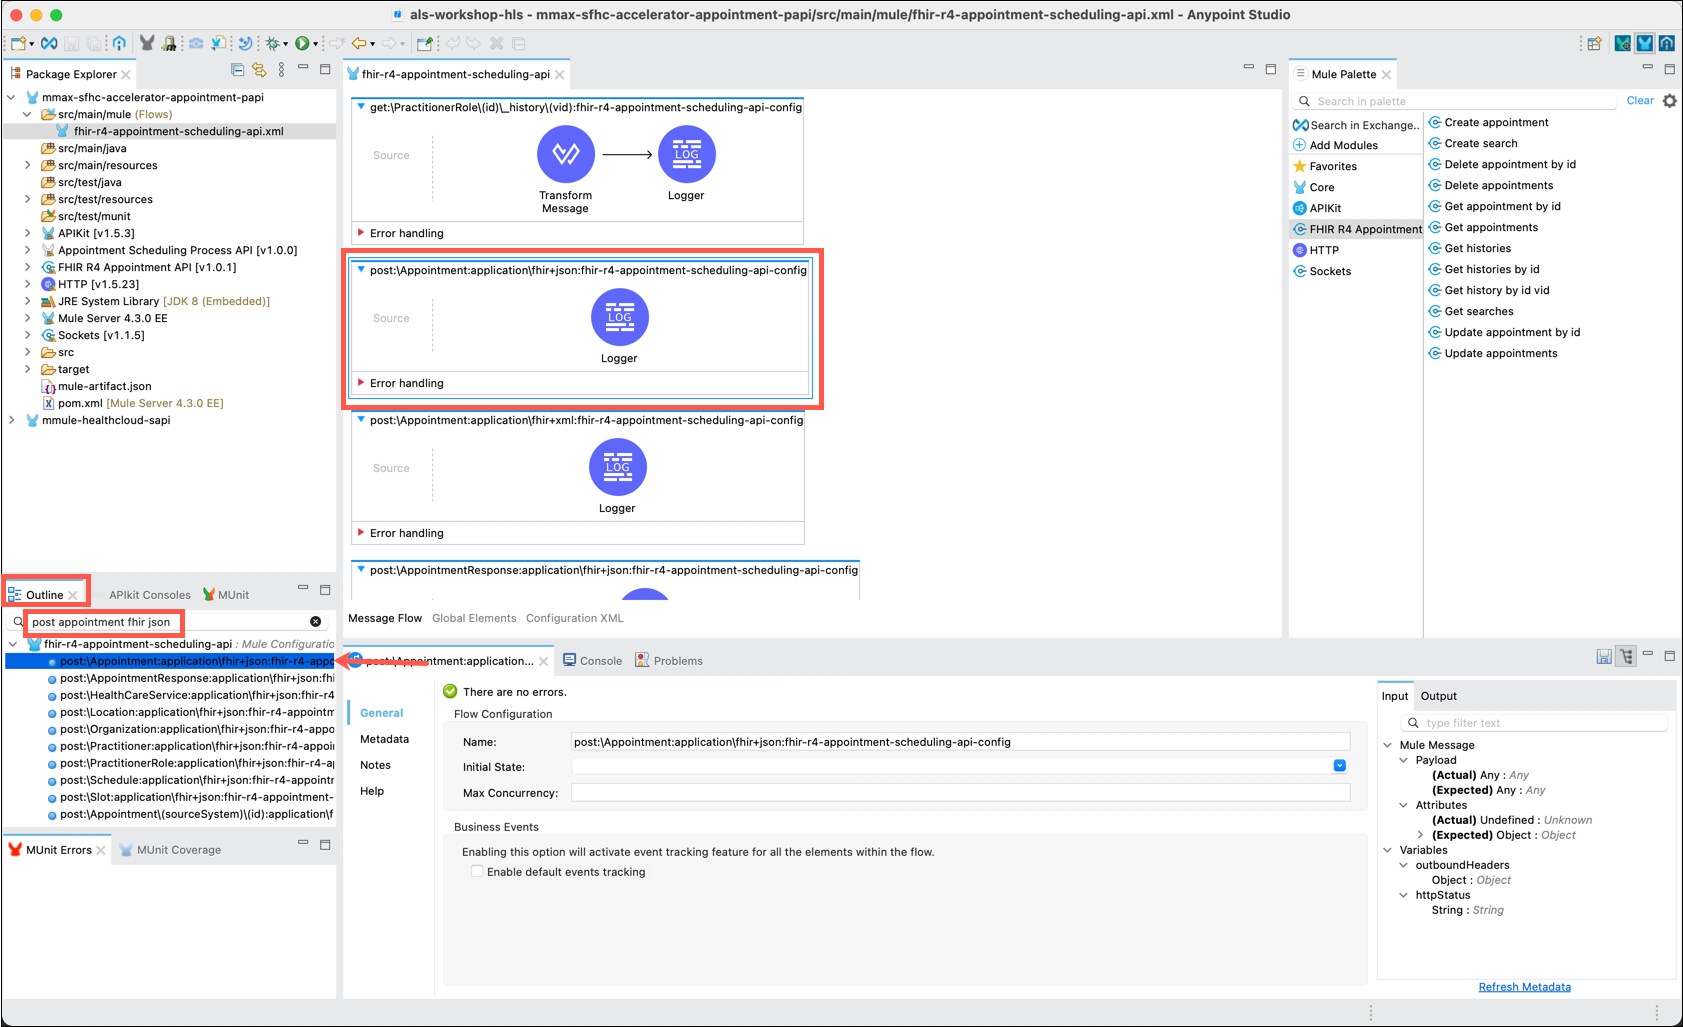Open the Problems tab

(x=669, y=660)
